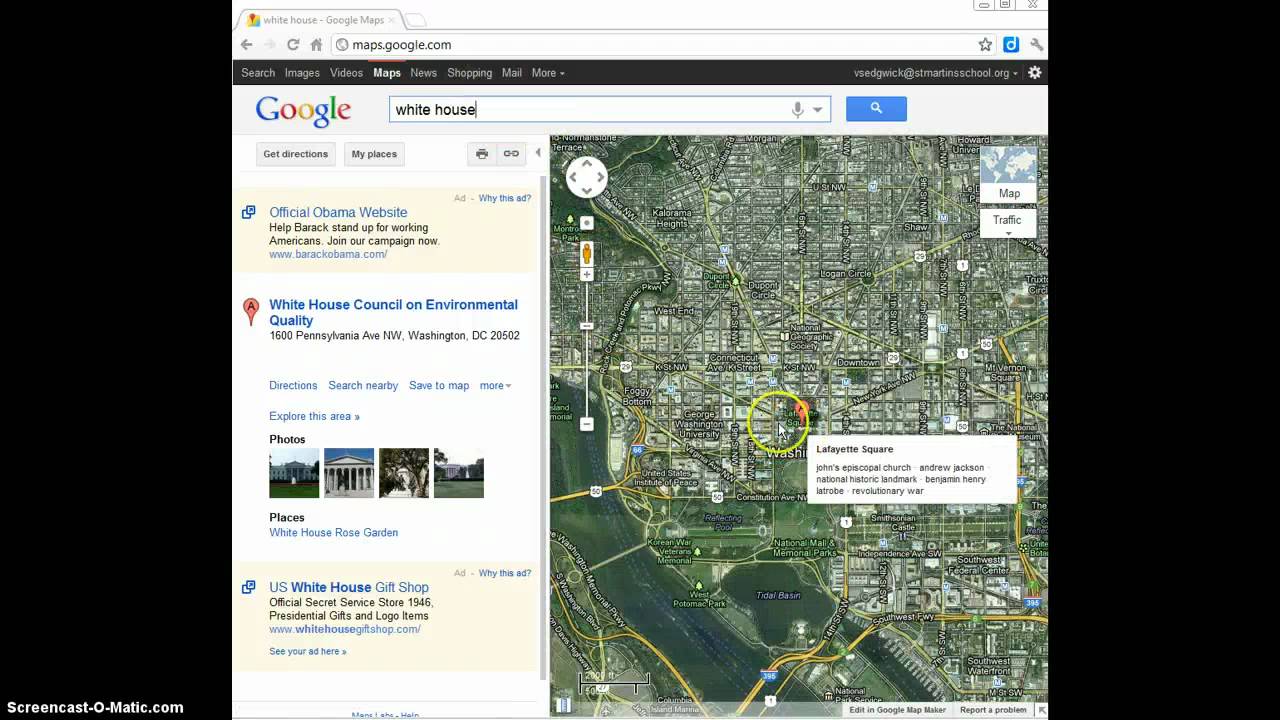Open Official Obama Website ad link
The image size is (1280, 720).
tap(338, 212)
